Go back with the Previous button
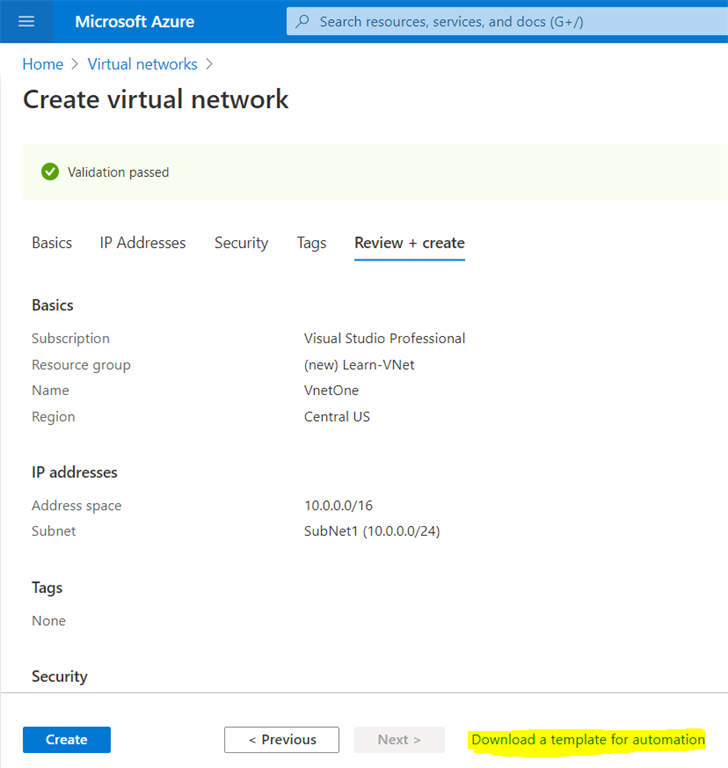This screenshot has height=768, width=728. pos(282,740)
